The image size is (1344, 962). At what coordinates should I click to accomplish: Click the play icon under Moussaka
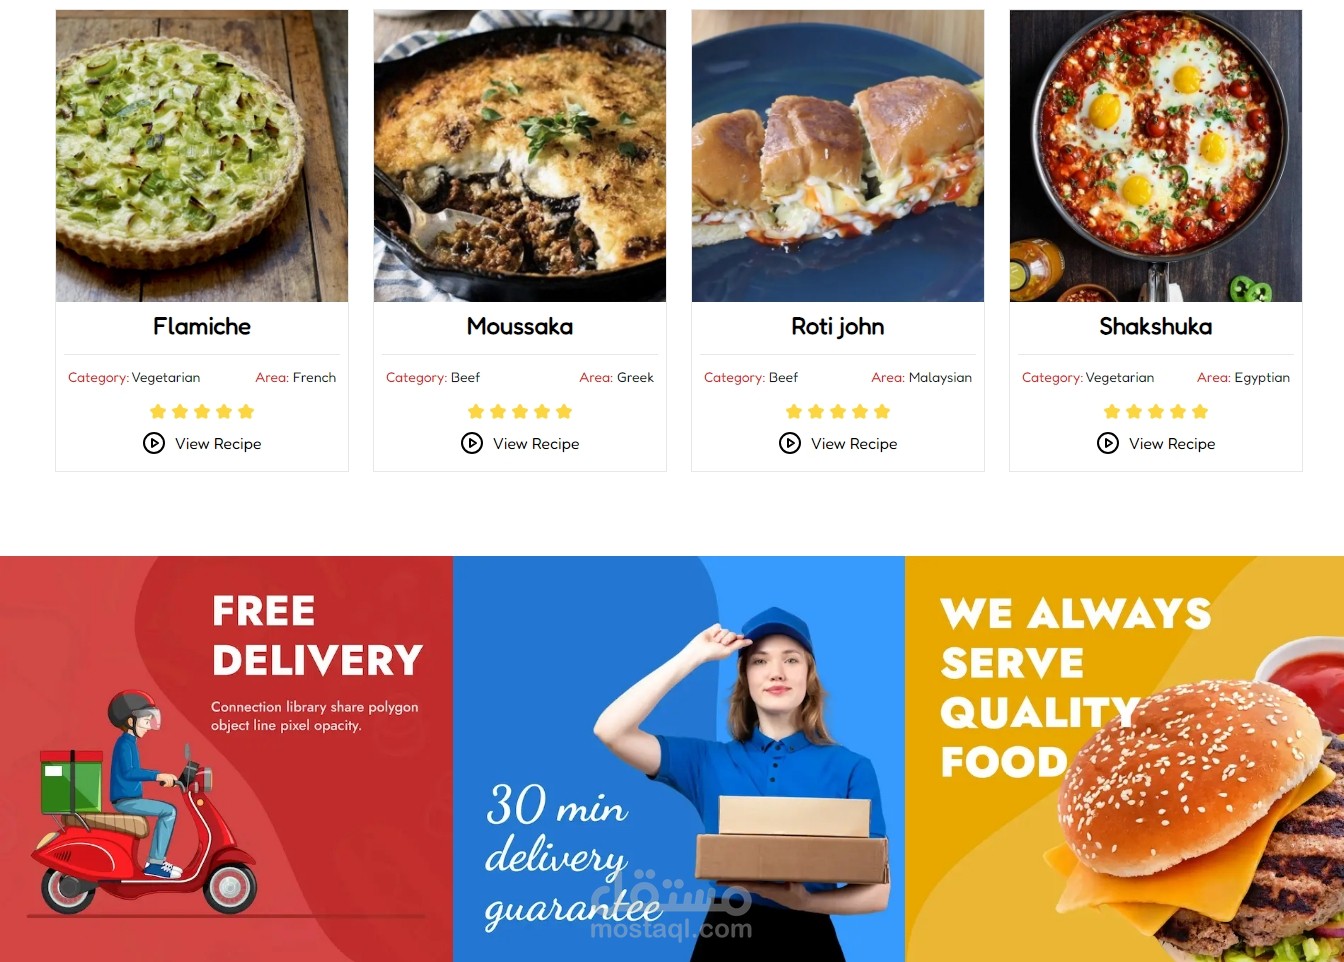pos(472,443)
